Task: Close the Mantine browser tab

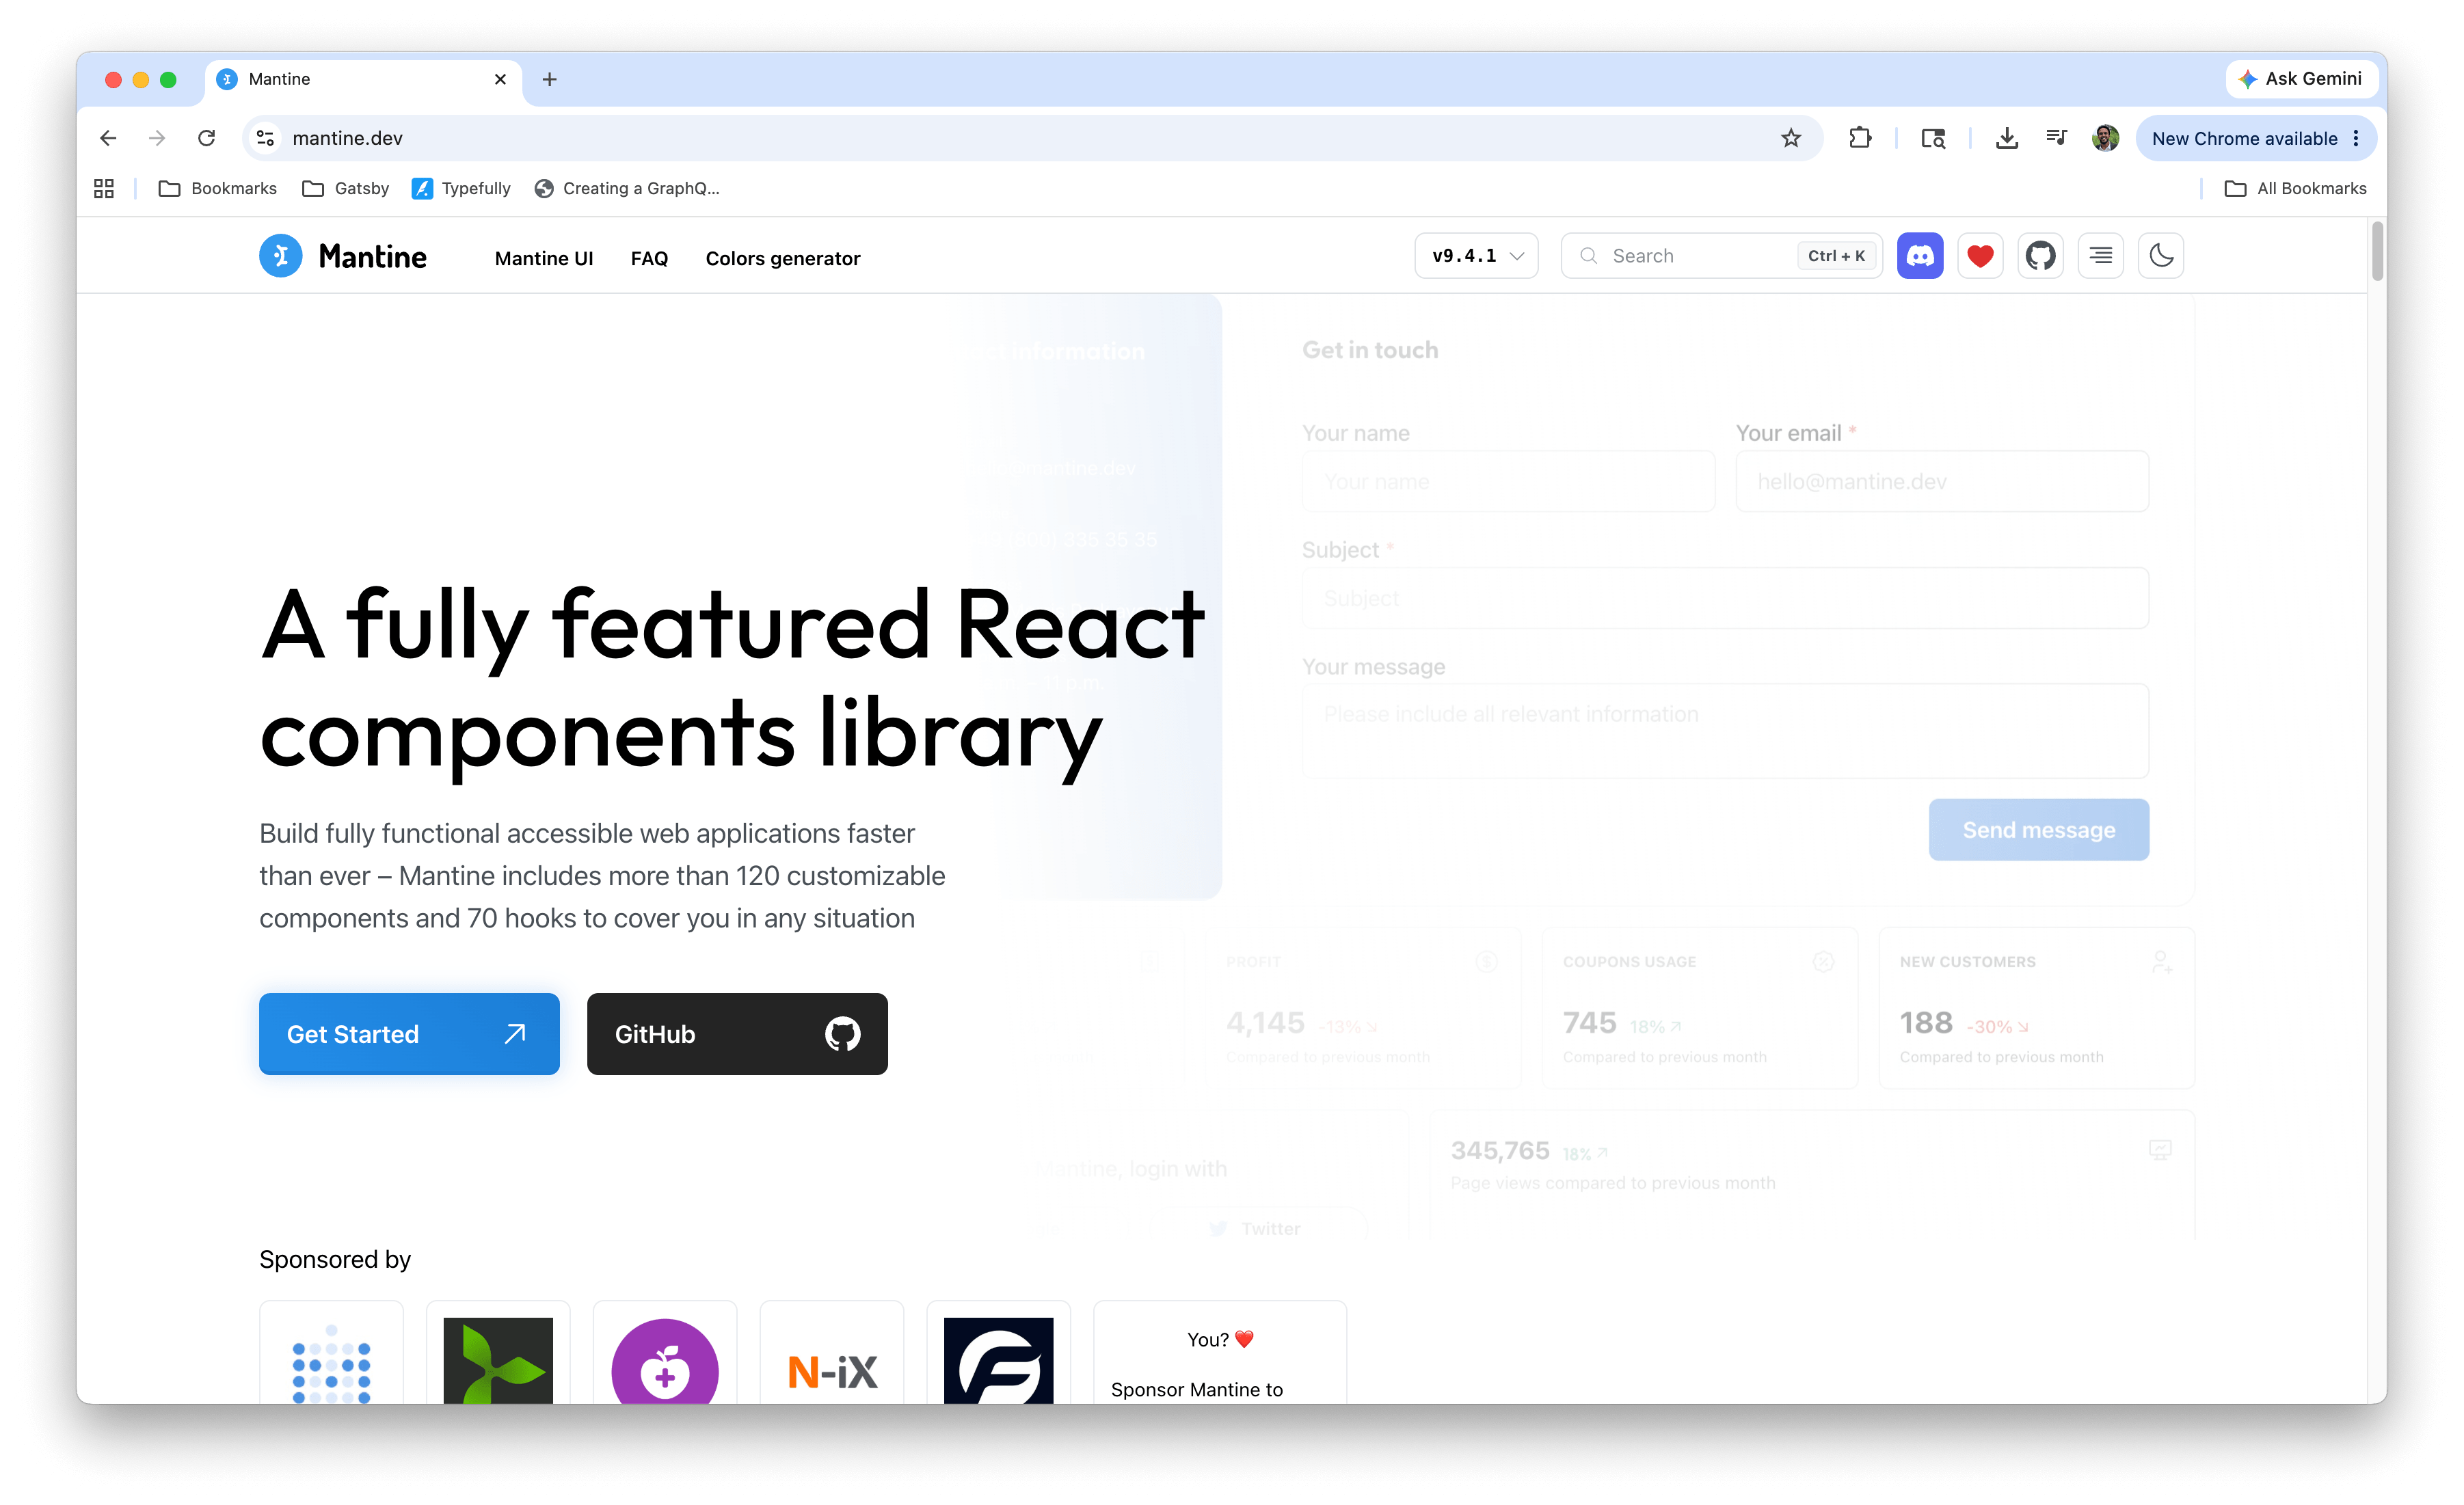Action: 500,79
